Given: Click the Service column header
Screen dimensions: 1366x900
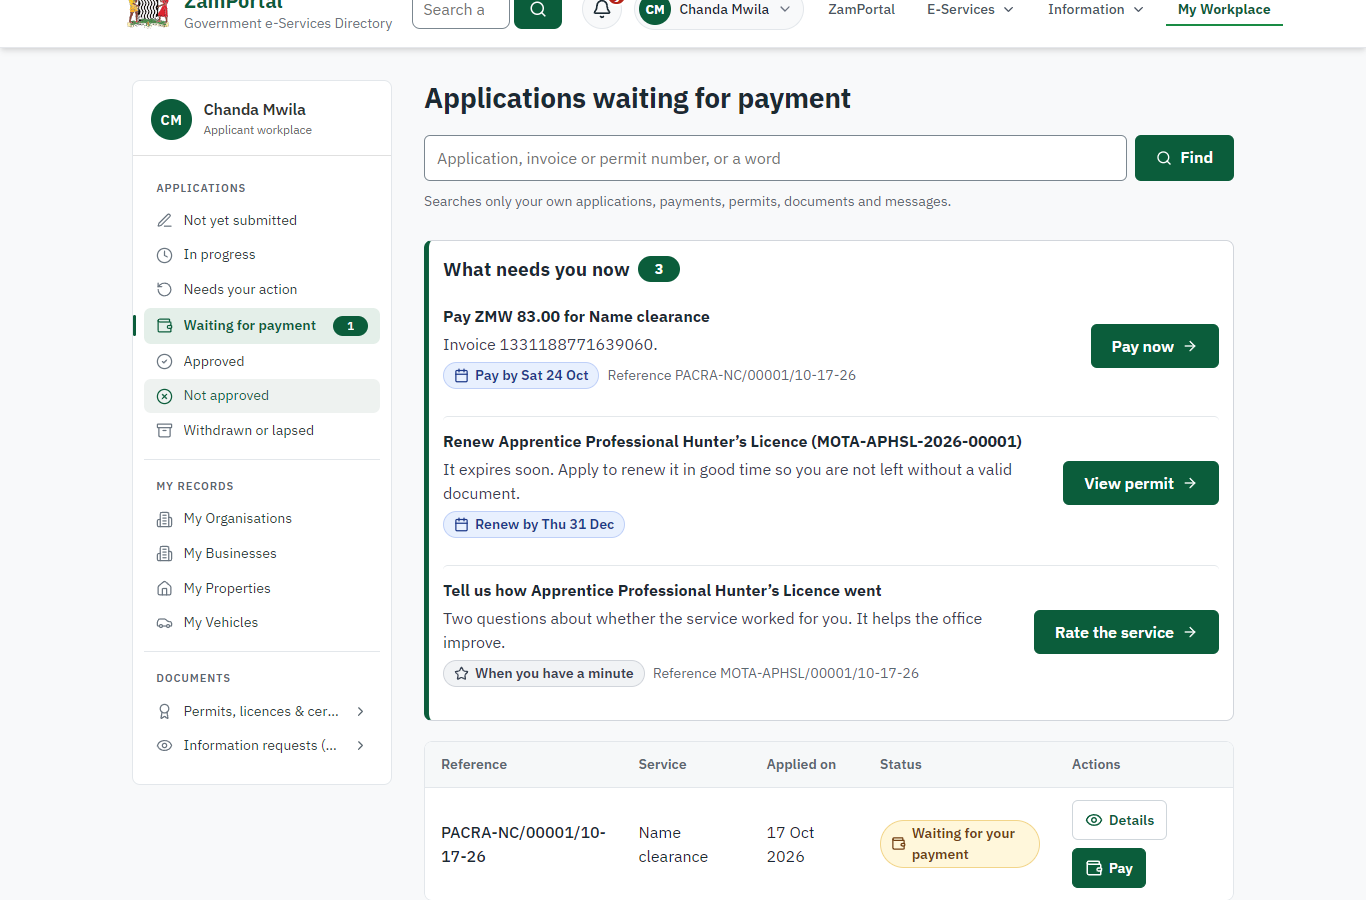Looking at the screenshot, I should [663, 765].
